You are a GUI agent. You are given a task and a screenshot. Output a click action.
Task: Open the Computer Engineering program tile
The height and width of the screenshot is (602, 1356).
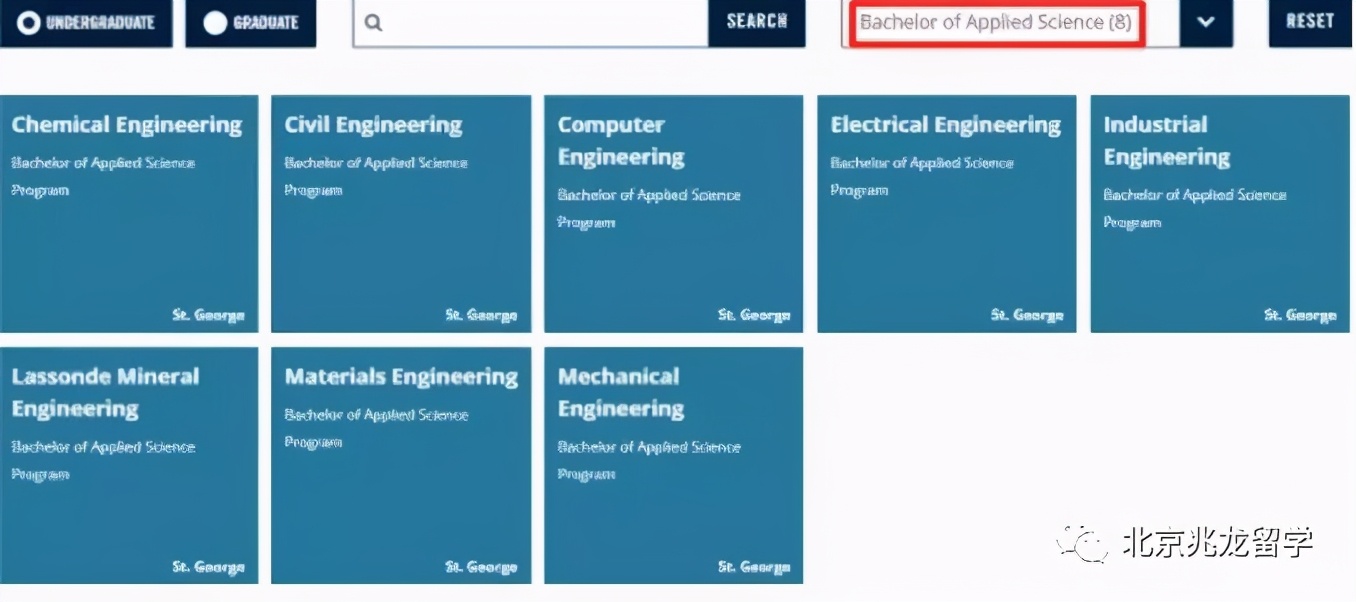[x=673, y=213]
